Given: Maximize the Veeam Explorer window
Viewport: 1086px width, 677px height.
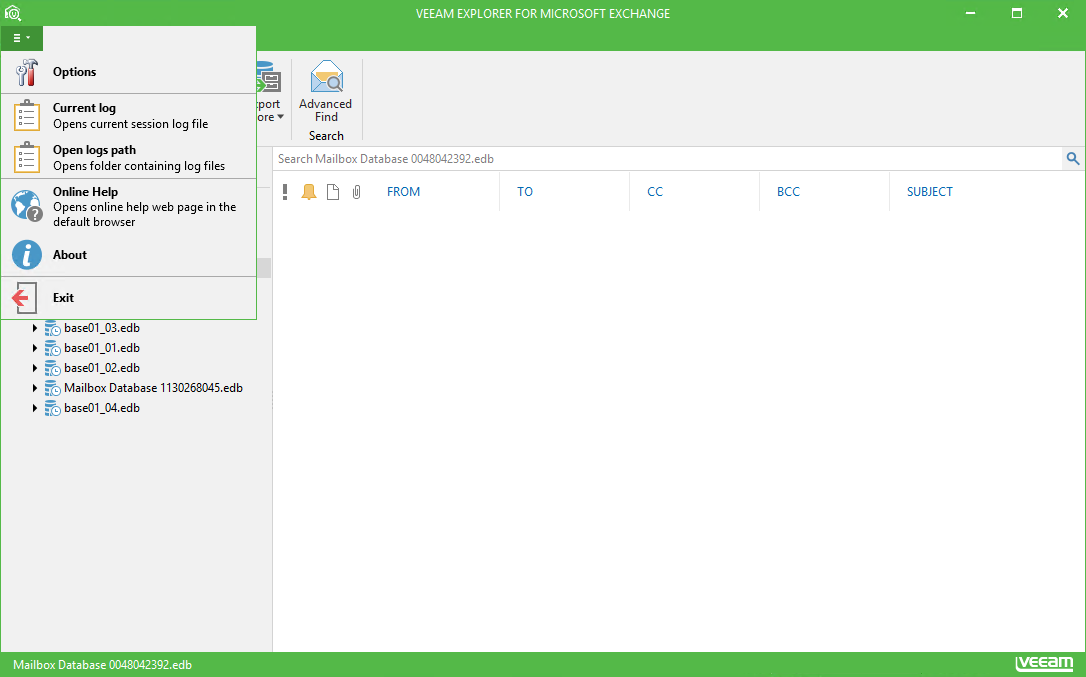Looking at the screenshot, I should click(x=1017, y=13).
